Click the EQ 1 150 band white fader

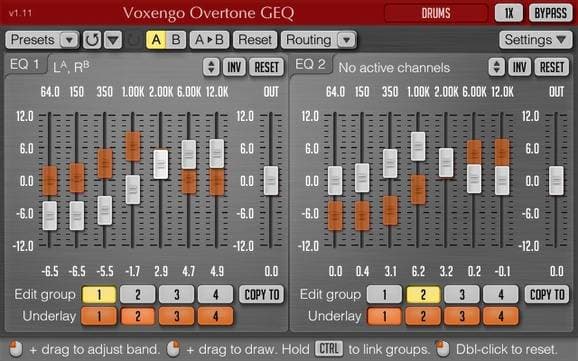click(77, 216)
